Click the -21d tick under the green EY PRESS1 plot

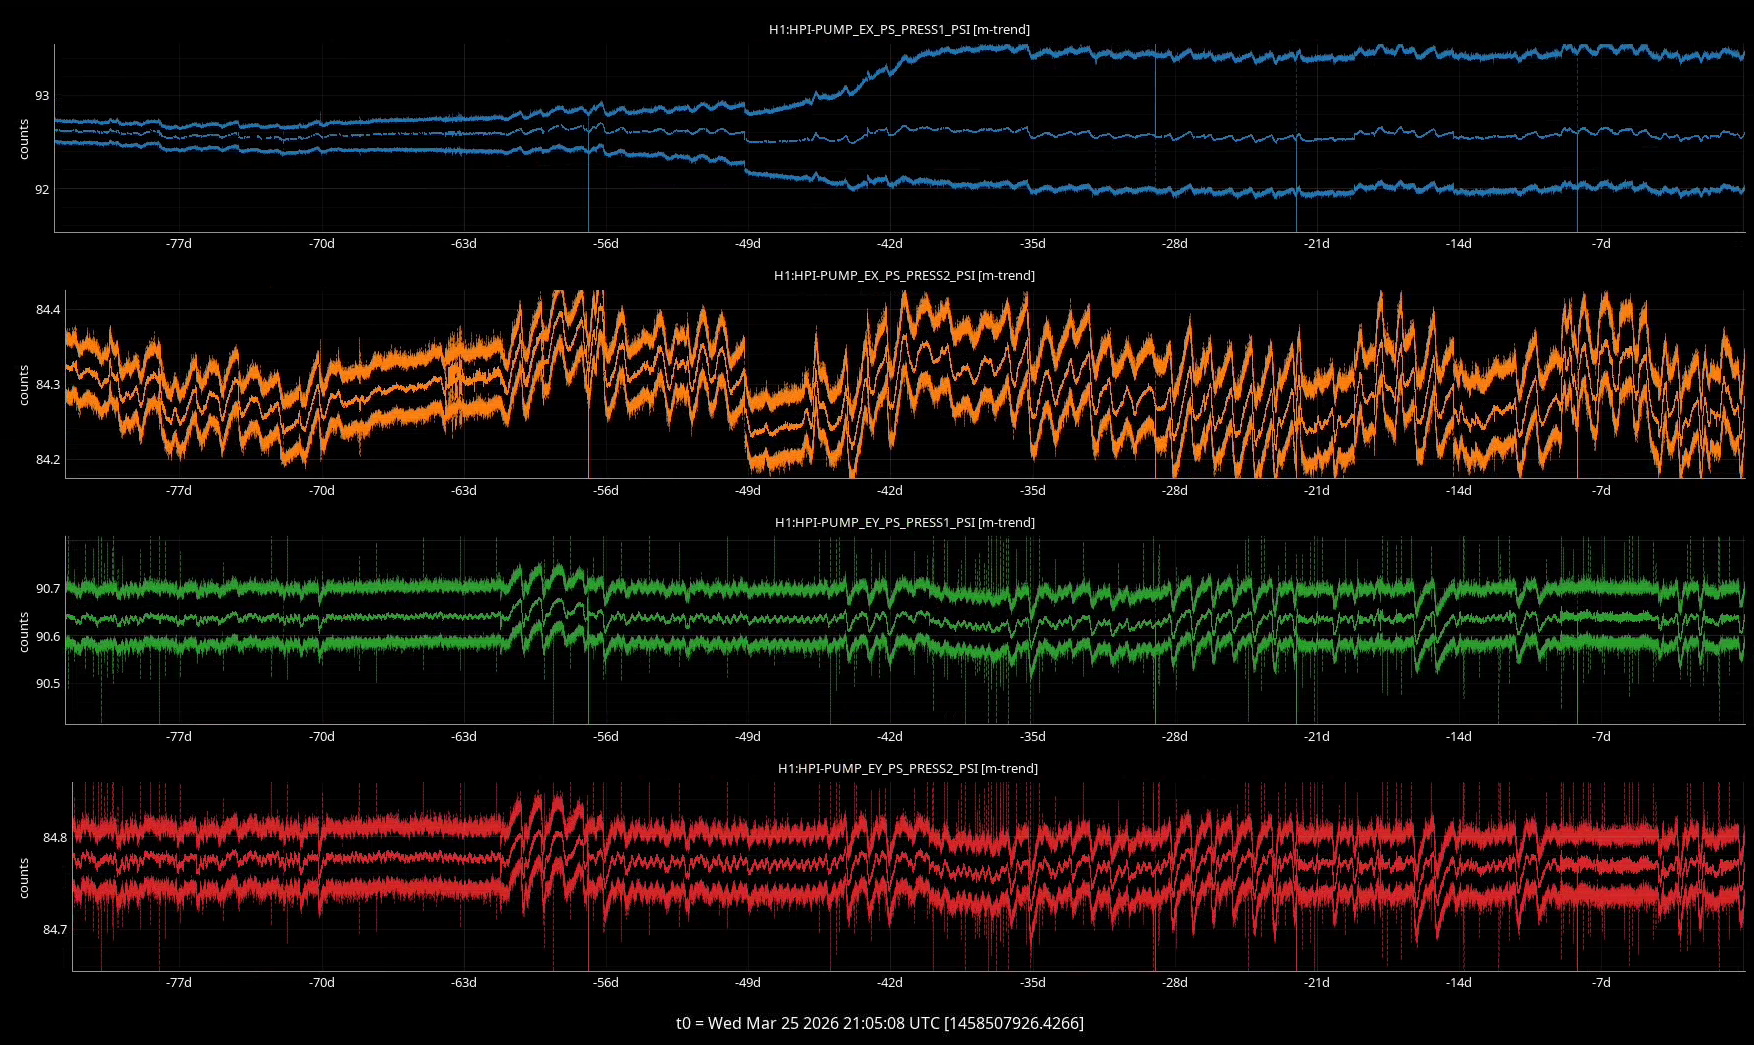click(x=1317, y=737)
